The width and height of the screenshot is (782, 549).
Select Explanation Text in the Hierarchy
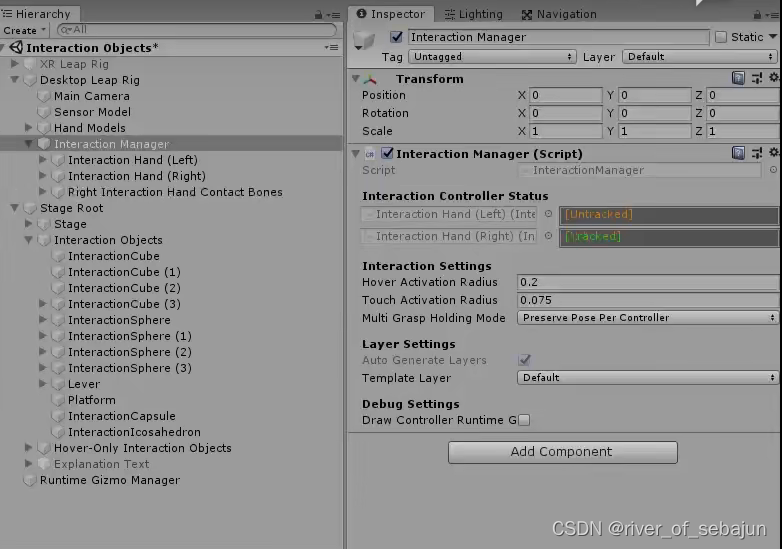click(101, 464)
